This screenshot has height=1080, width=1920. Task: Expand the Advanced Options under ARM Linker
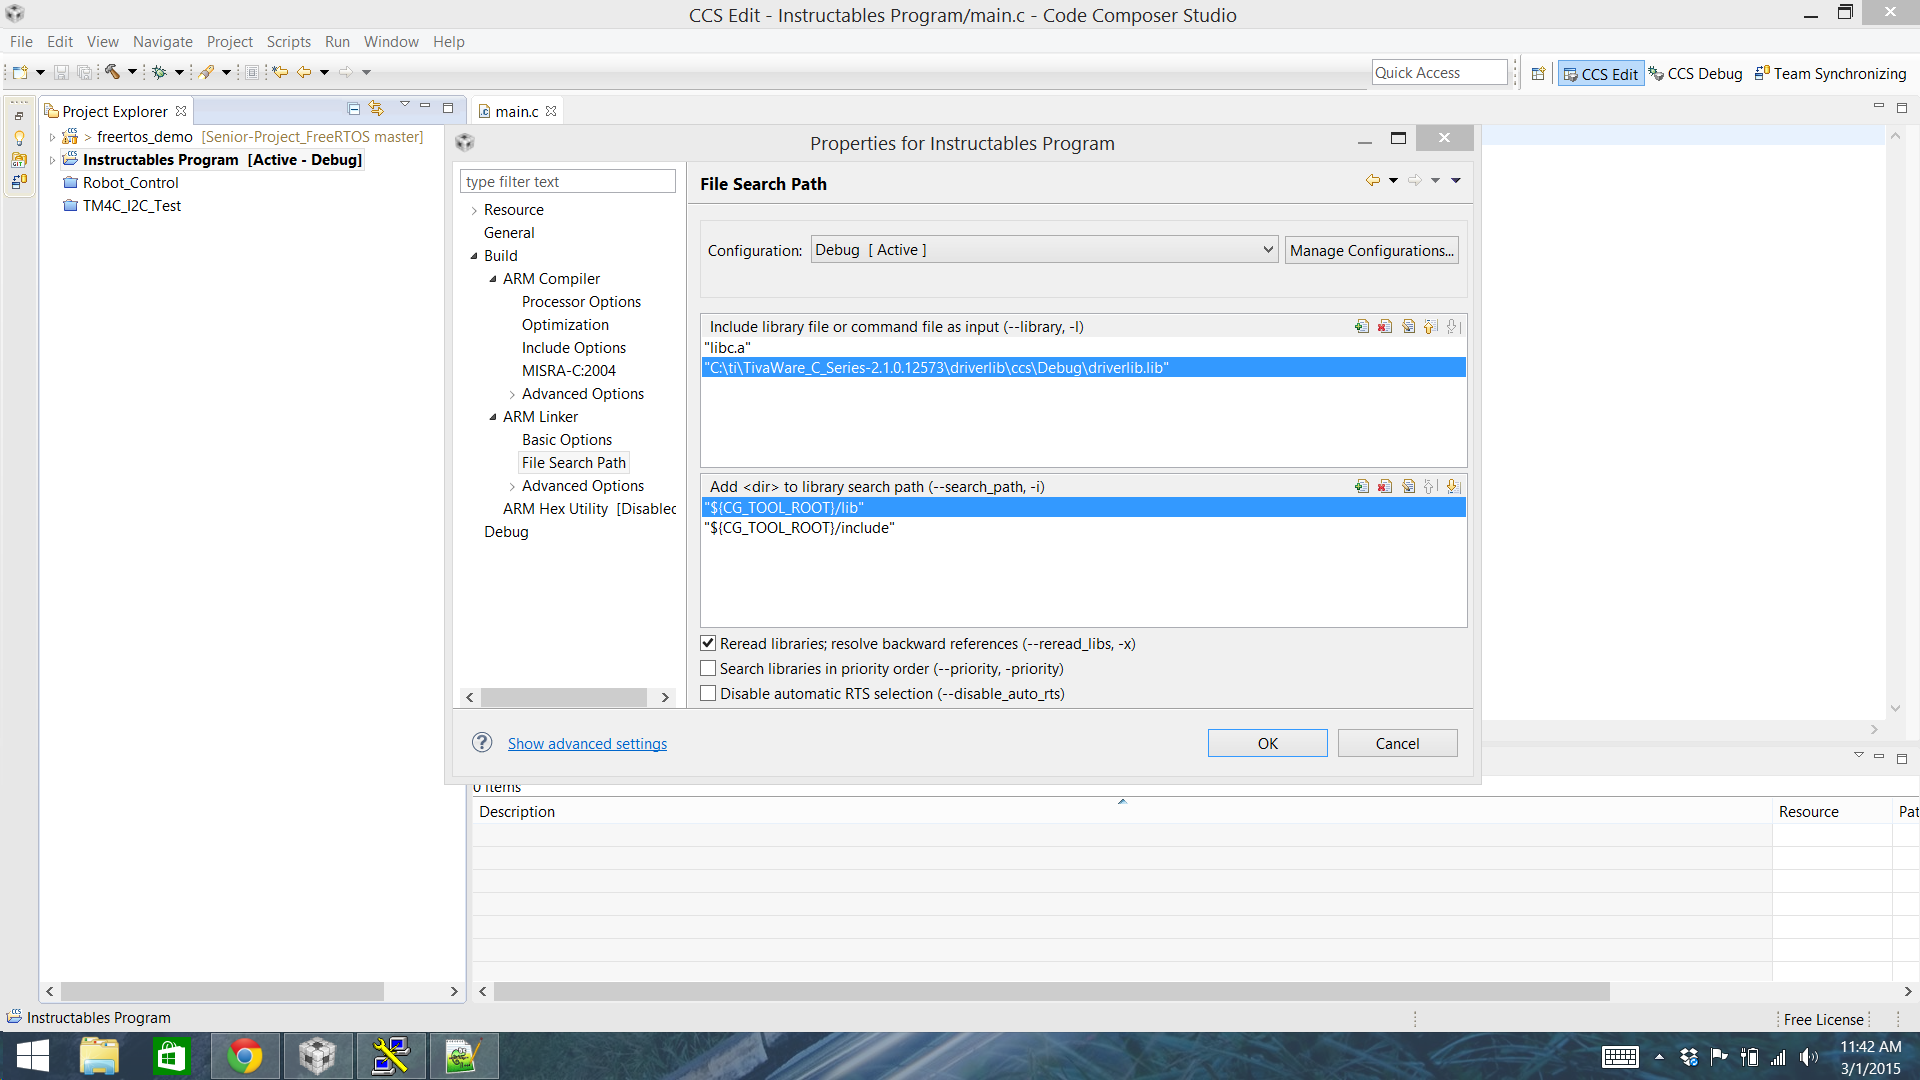[512, 485]
